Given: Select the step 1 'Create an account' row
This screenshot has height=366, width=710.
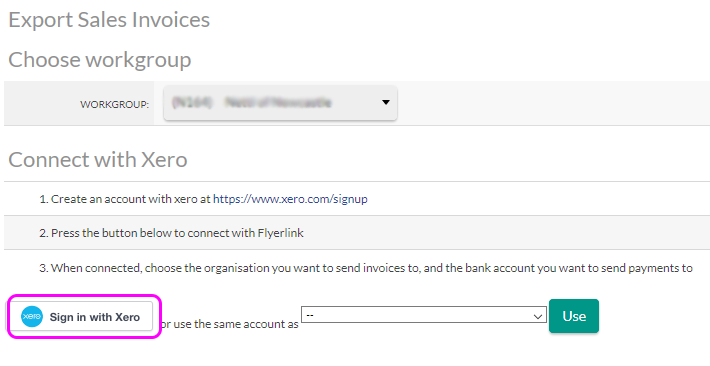Looking at the screenshot, I should 357,199.
